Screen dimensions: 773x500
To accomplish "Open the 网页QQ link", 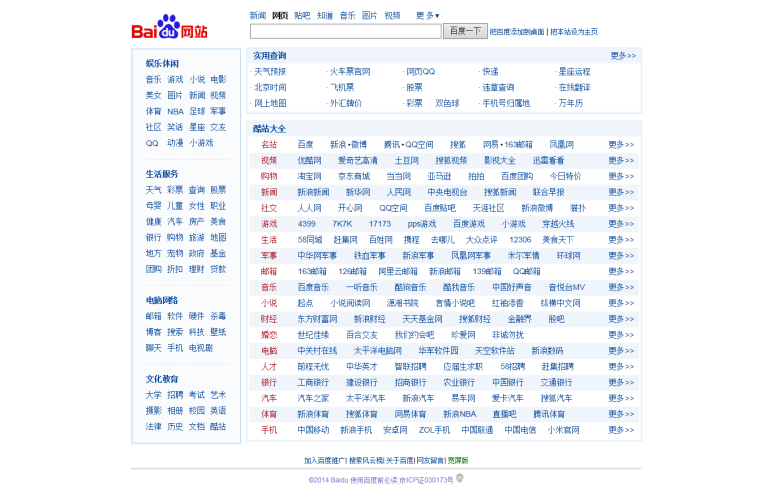I will (421, 71).
